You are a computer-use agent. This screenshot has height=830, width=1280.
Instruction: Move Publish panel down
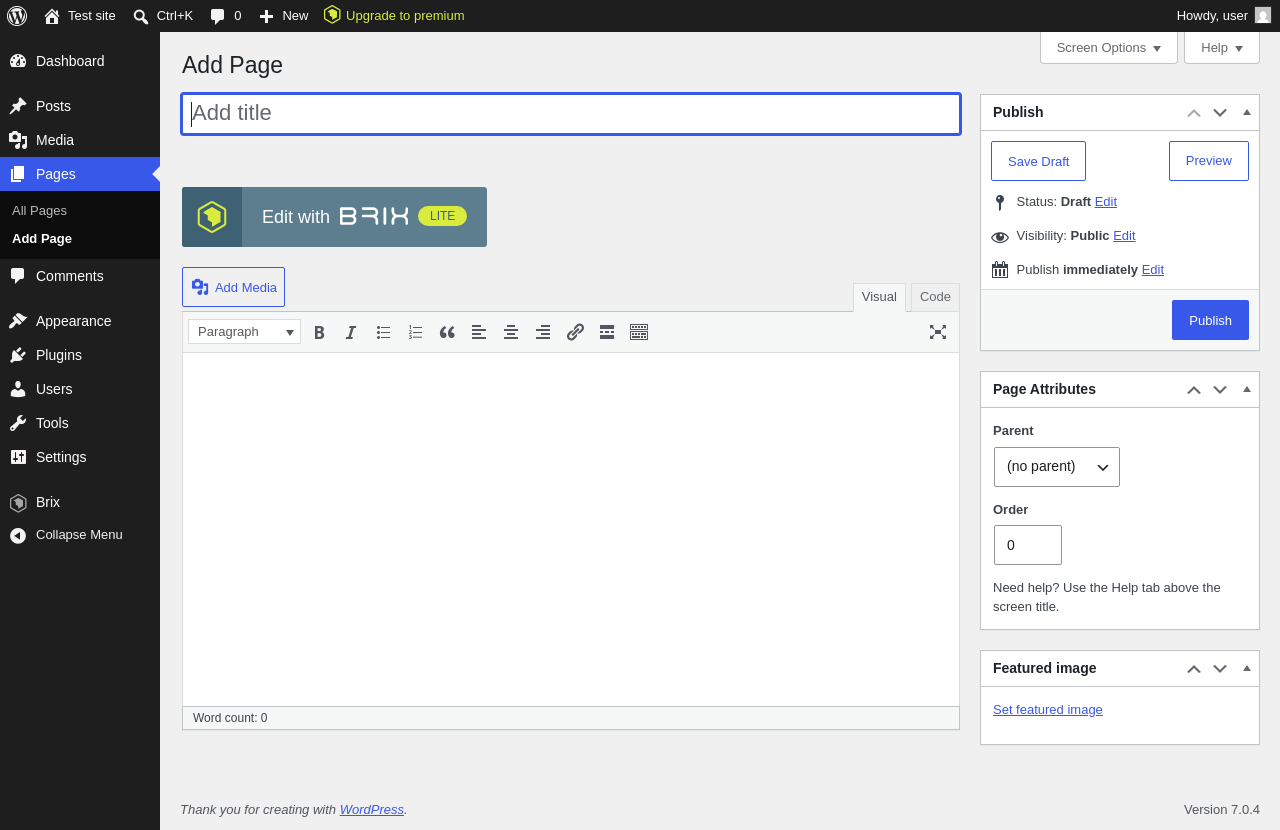1220,112
